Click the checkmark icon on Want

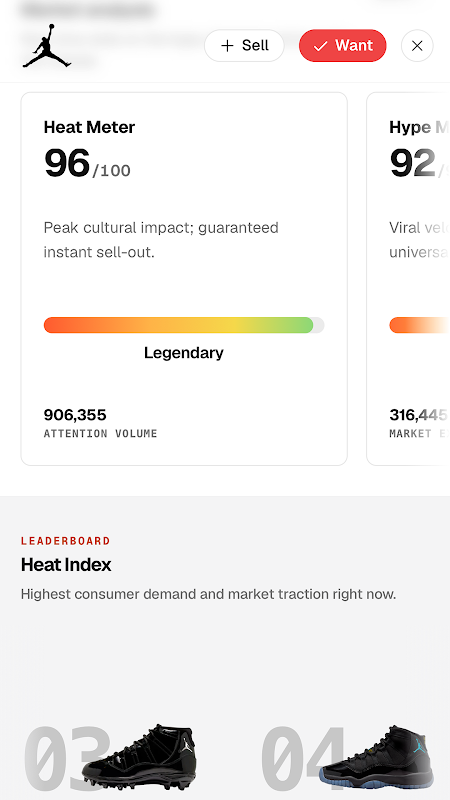pos(320,46)
